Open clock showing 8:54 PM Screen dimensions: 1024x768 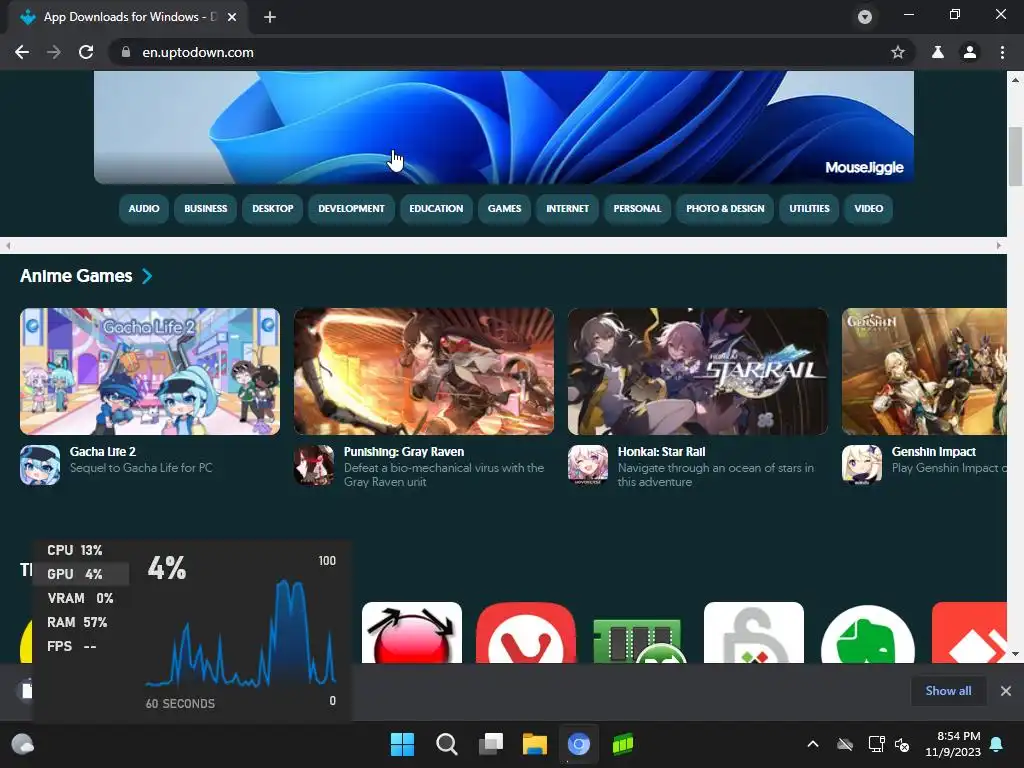point(953,744)
